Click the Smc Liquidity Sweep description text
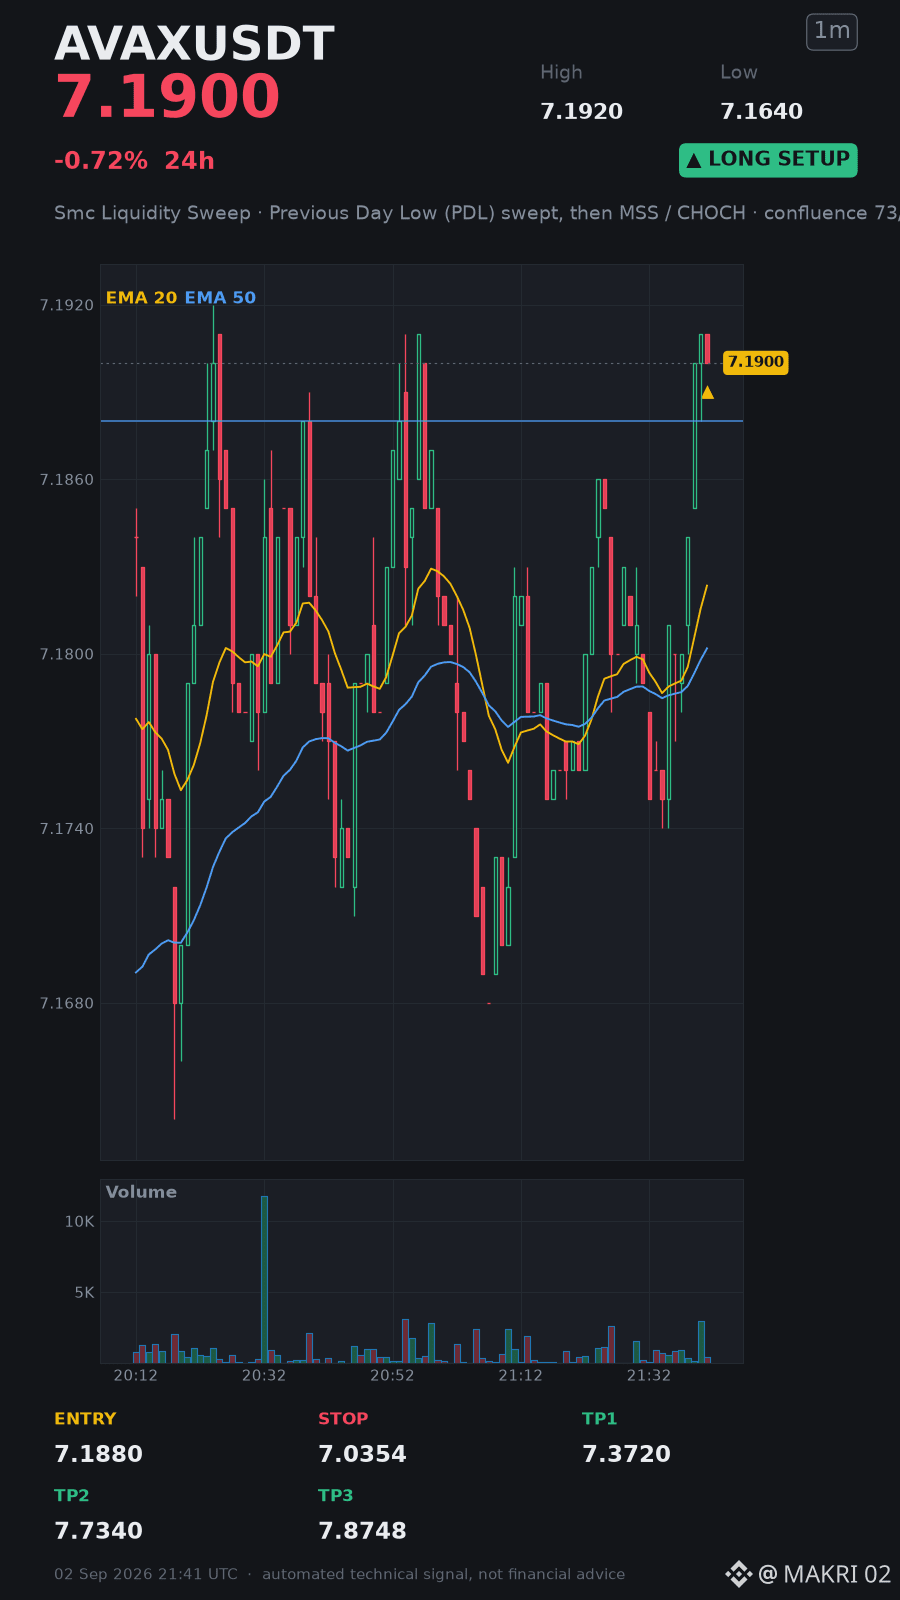 (x=152, y=213)
